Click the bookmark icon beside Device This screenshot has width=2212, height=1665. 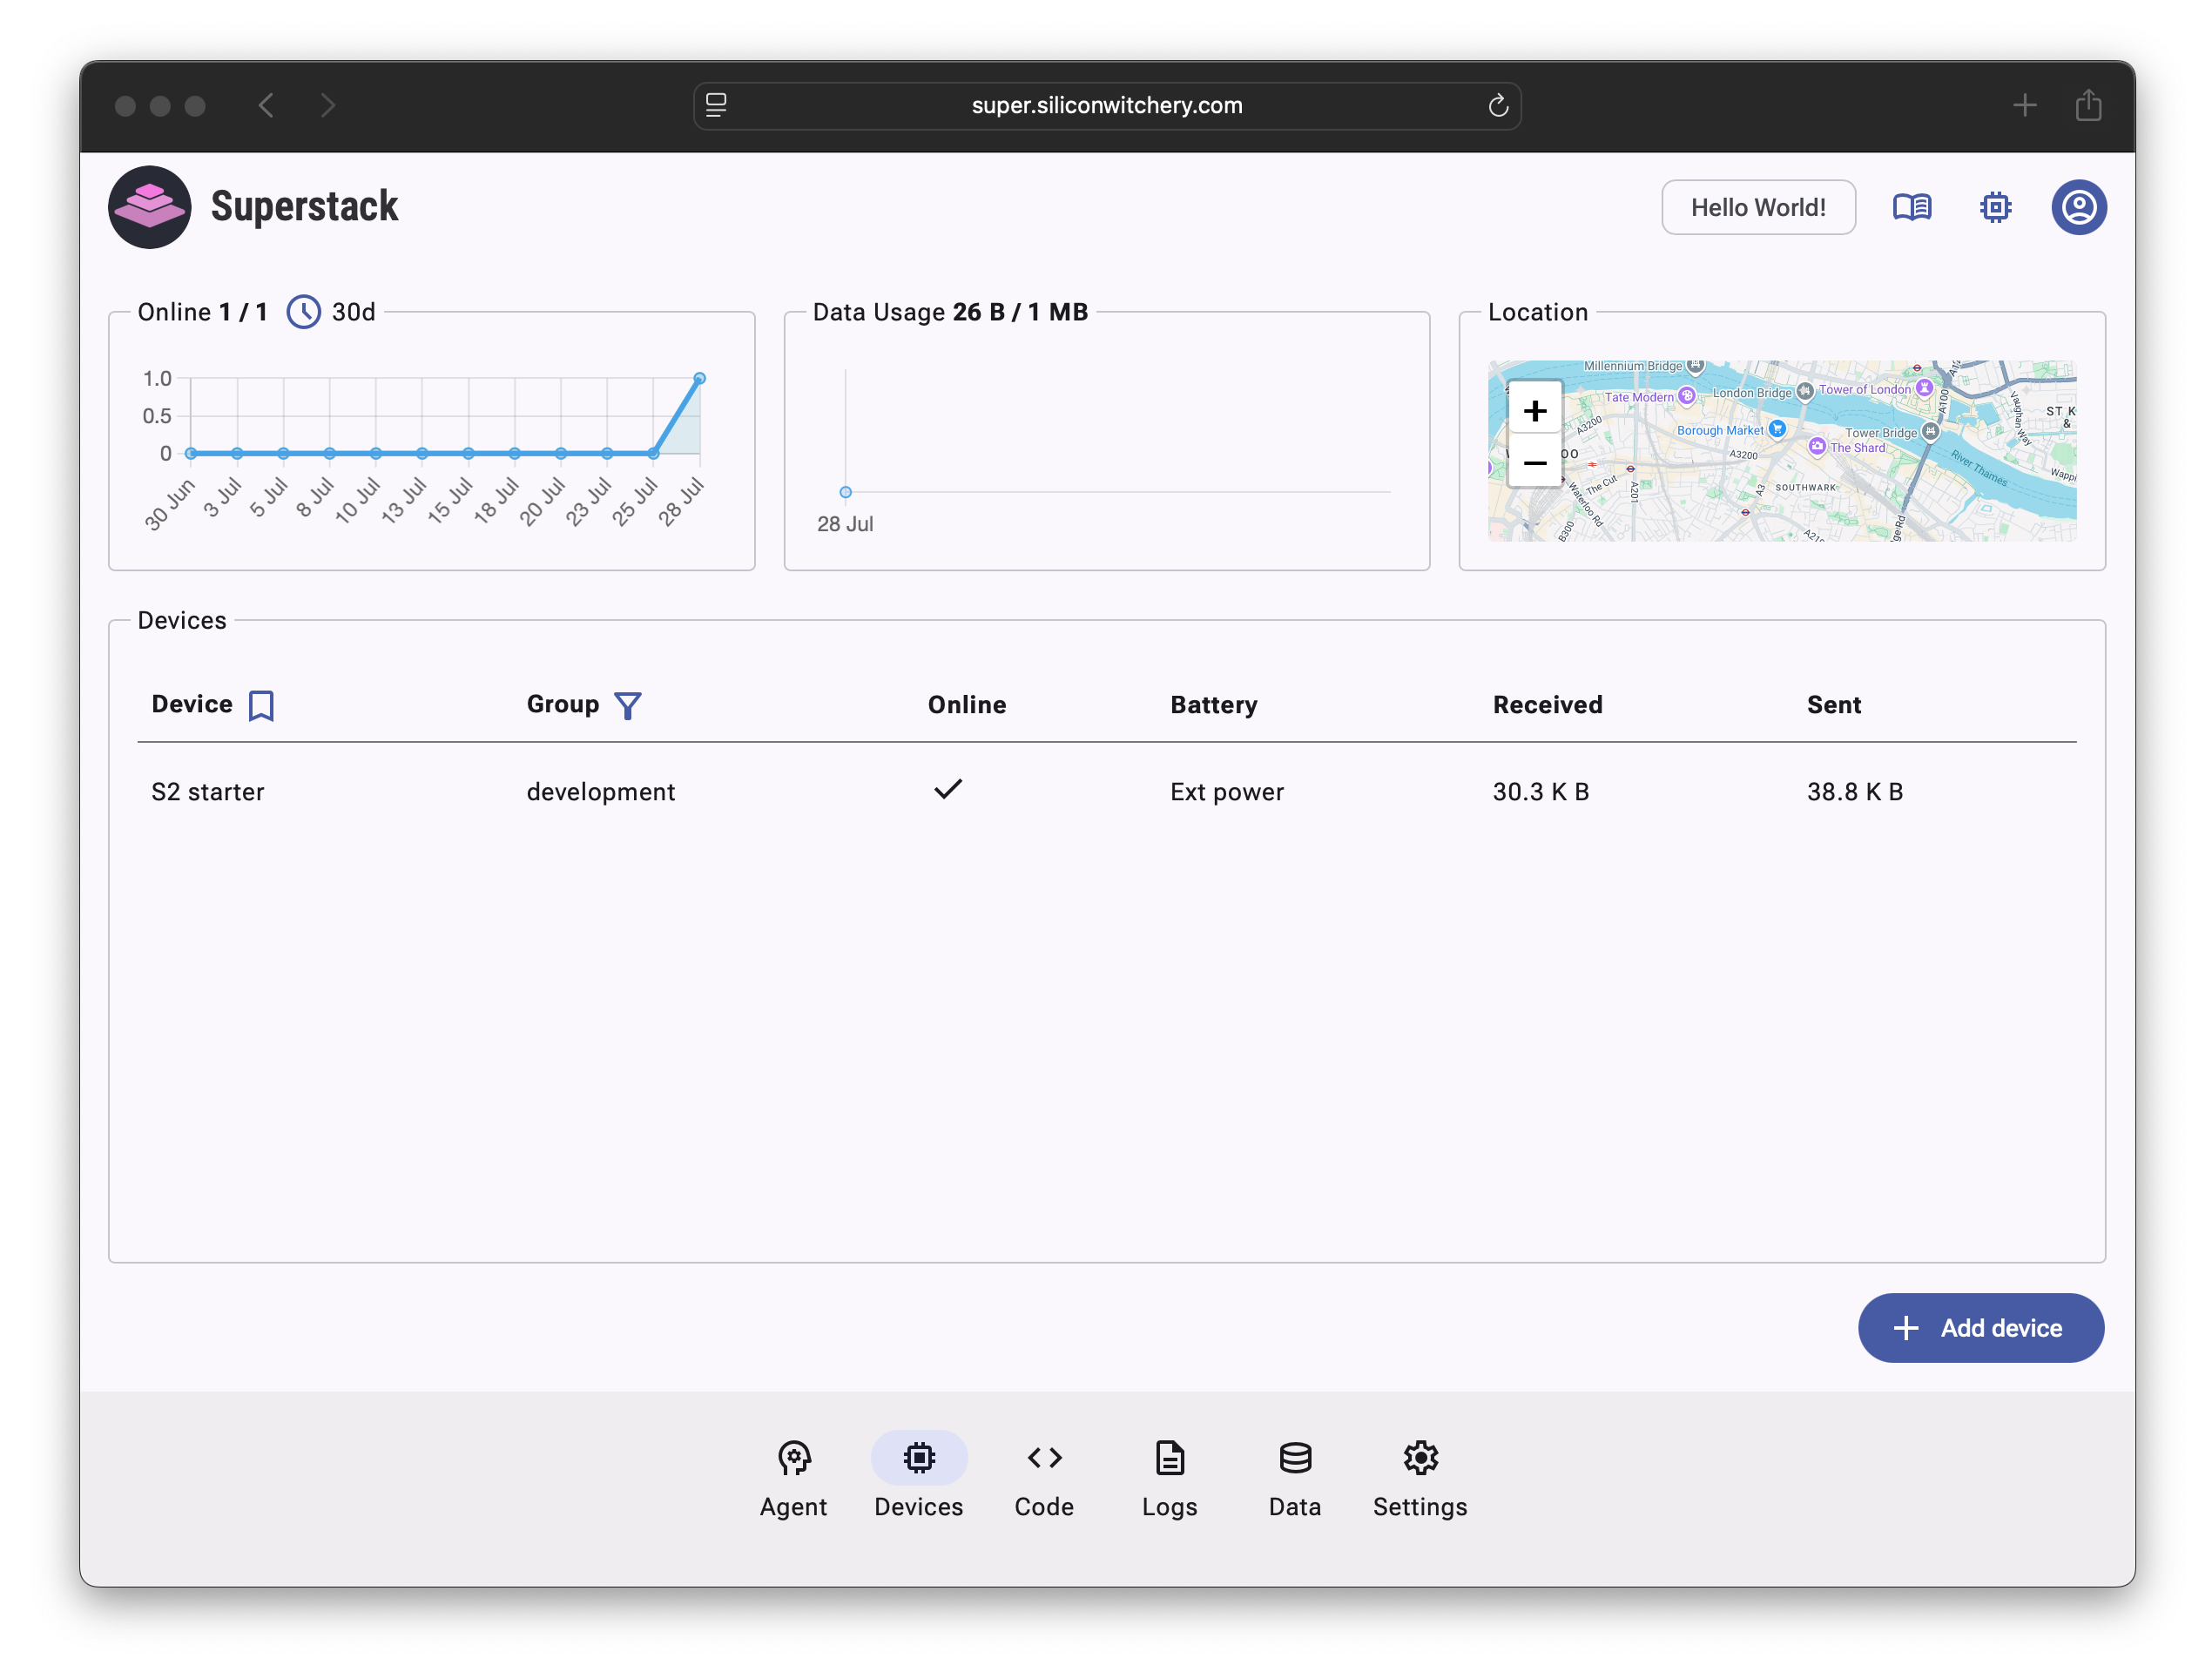tap(261, 705)
